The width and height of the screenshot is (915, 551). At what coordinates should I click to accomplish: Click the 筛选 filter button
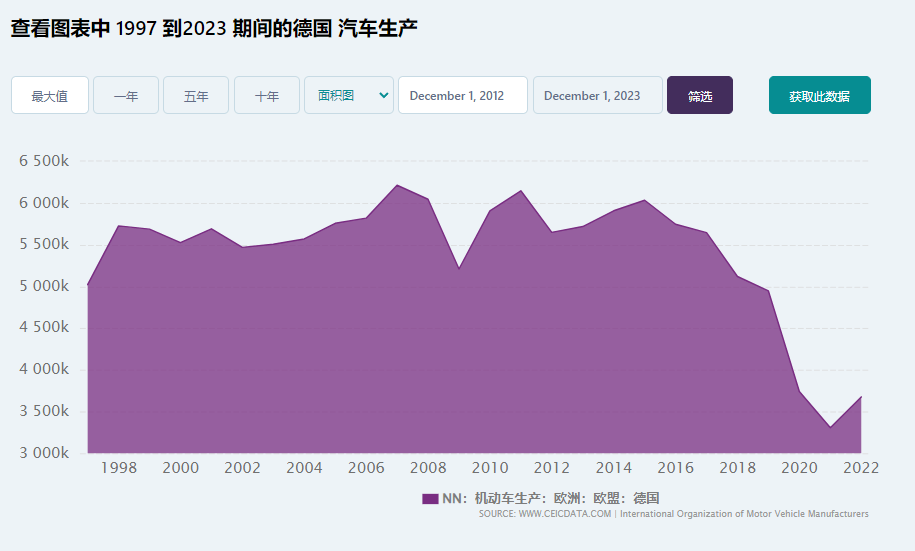click(700, 95)
